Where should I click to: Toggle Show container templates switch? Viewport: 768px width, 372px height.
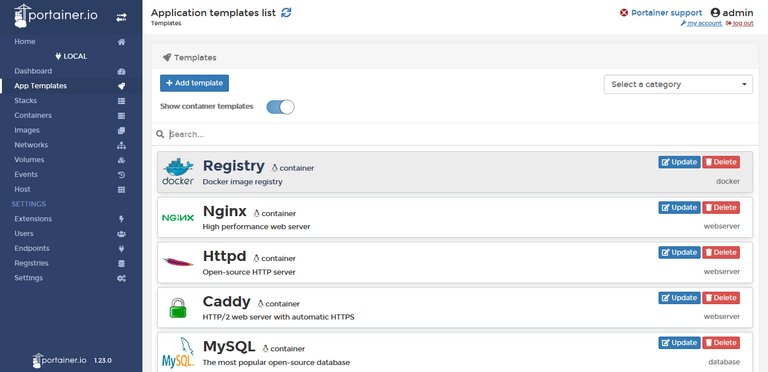[280, 107]
